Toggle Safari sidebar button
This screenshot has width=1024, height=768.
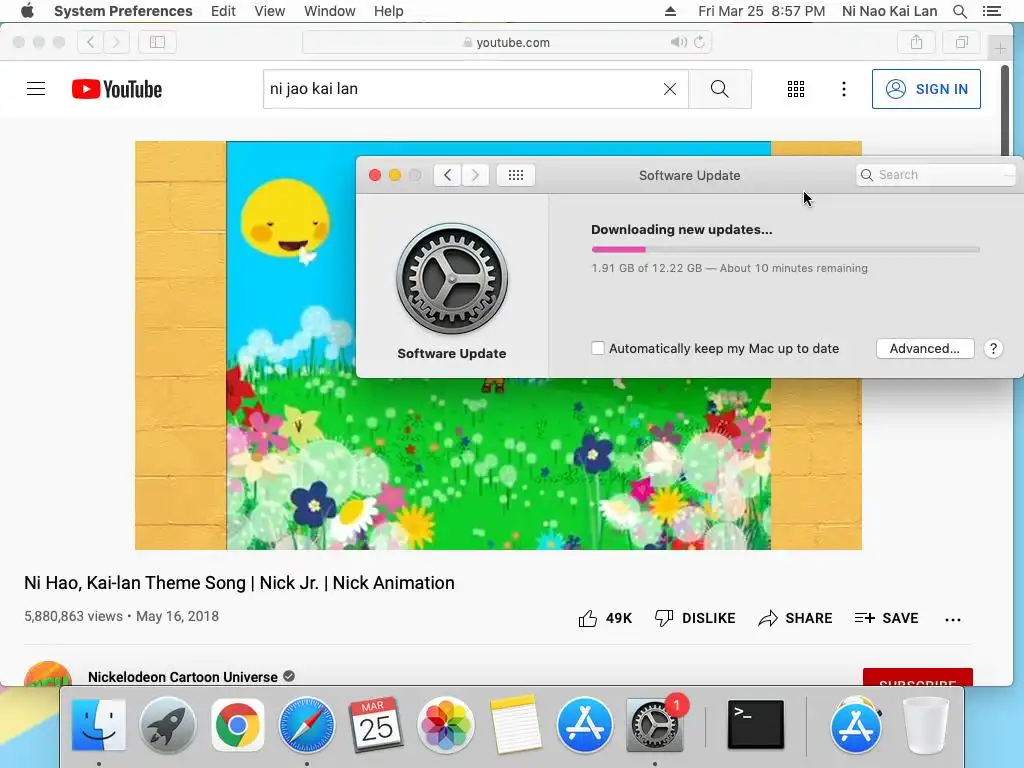(157, 42)
